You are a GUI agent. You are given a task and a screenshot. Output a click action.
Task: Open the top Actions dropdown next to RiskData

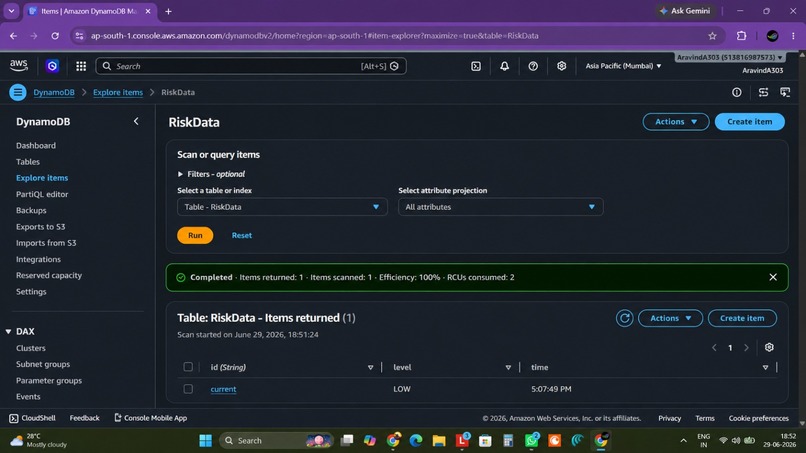click(x=675, y=122)
